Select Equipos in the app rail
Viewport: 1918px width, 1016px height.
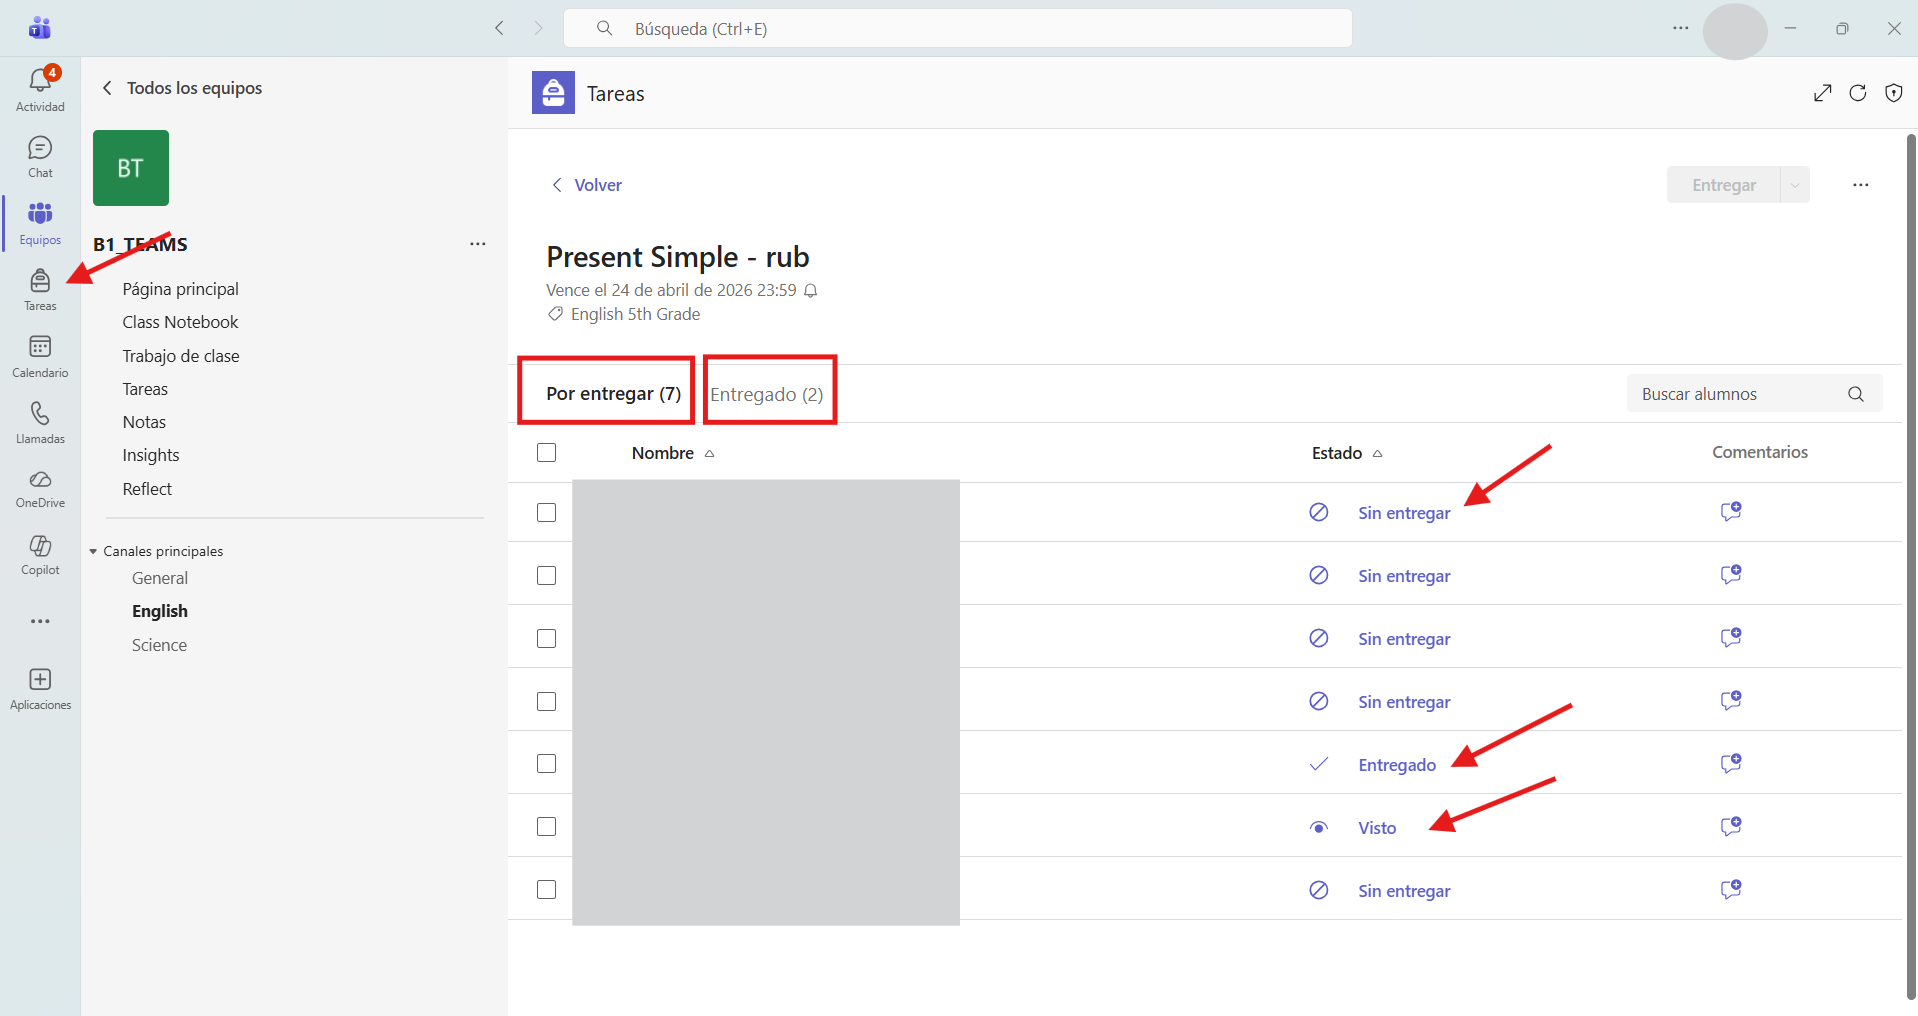point(40,223)
